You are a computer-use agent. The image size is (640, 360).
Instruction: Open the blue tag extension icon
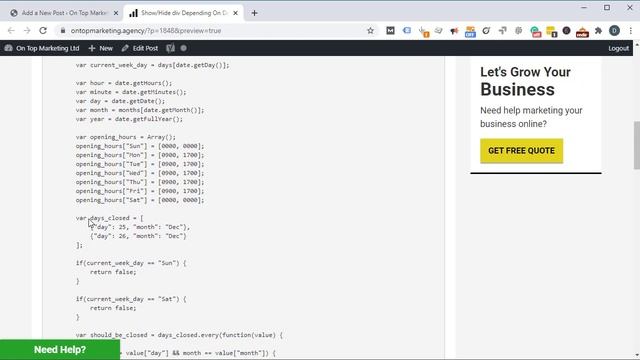pyautogui.click(x=407, y=31)
